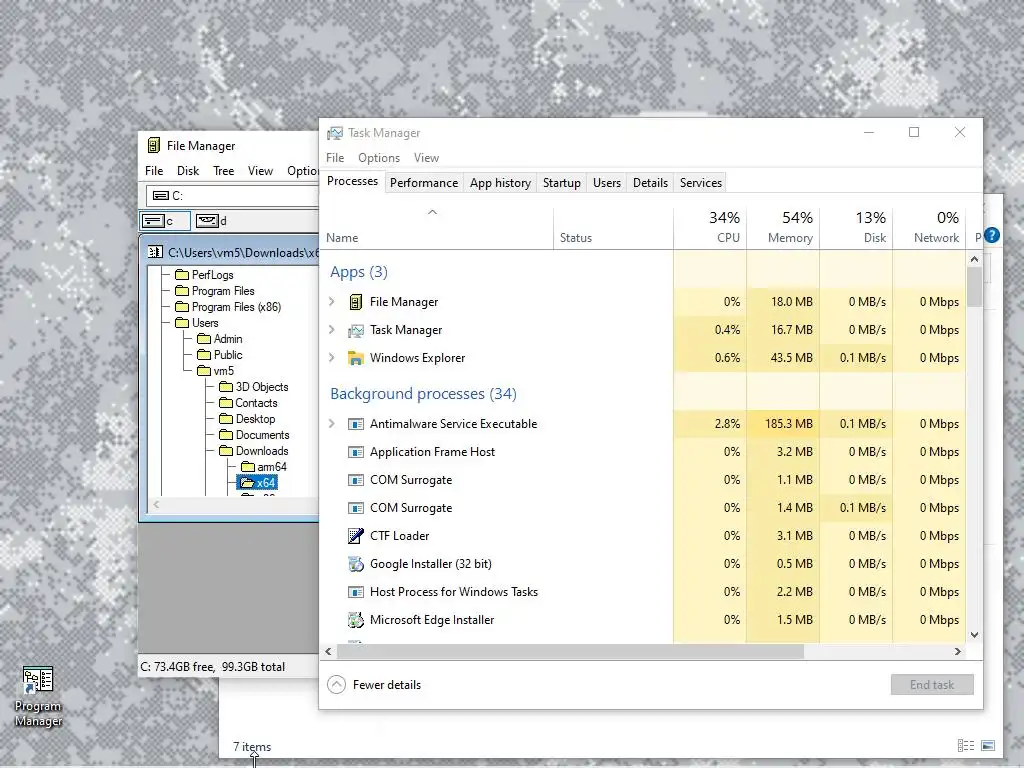This screenshot has width=1024, height=768.
Task: Select the x64 folder in tree
Action: pyautogui.click(x=258, y=483)
